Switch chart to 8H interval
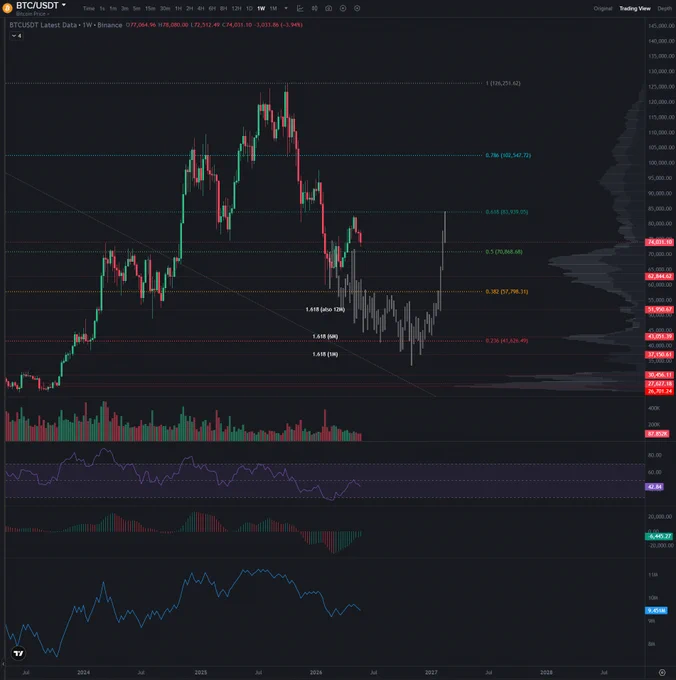This screenshot has height=680, width=676. (x=223, y=8)
